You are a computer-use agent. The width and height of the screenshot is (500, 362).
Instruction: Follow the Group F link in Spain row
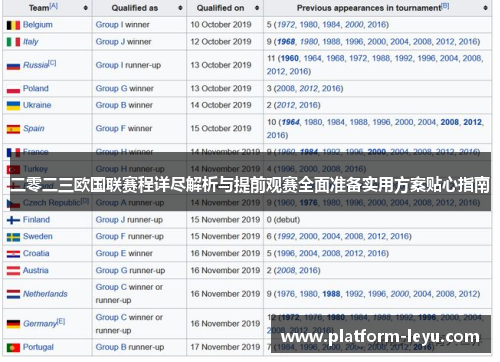[x=111, y=129]
